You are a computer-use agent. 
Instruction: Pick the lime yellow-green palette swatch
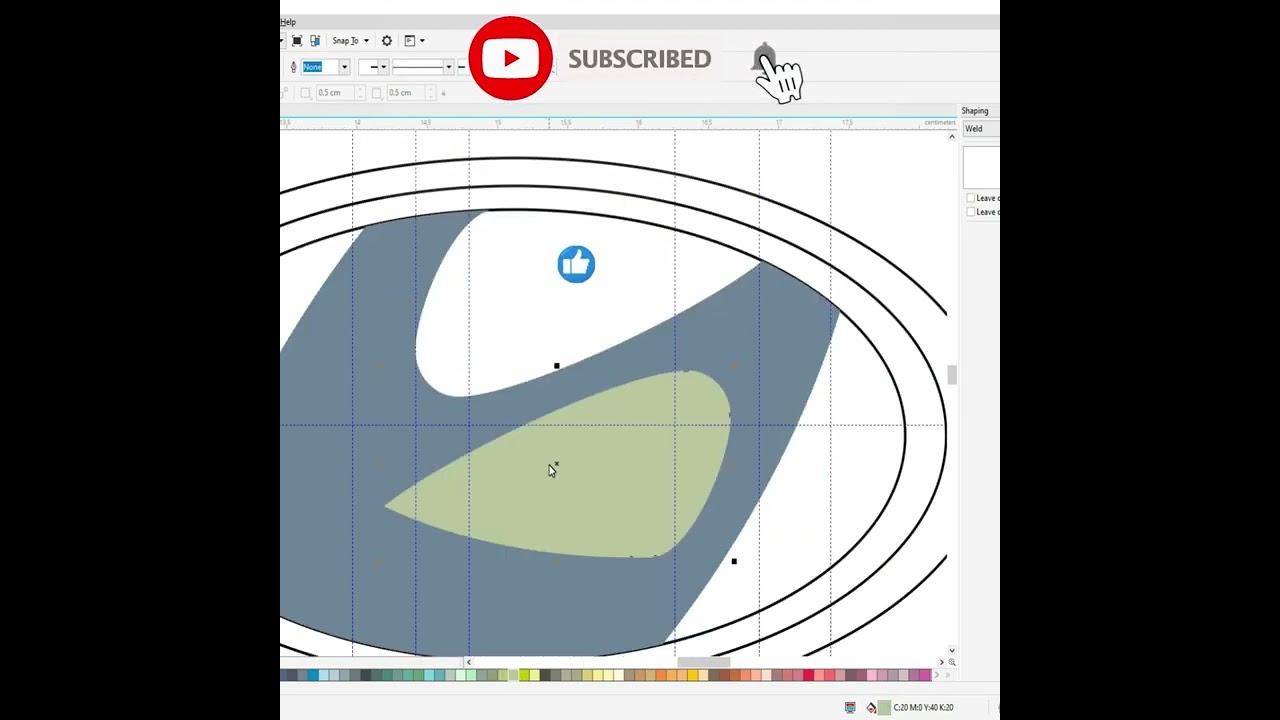pos(523,676)
